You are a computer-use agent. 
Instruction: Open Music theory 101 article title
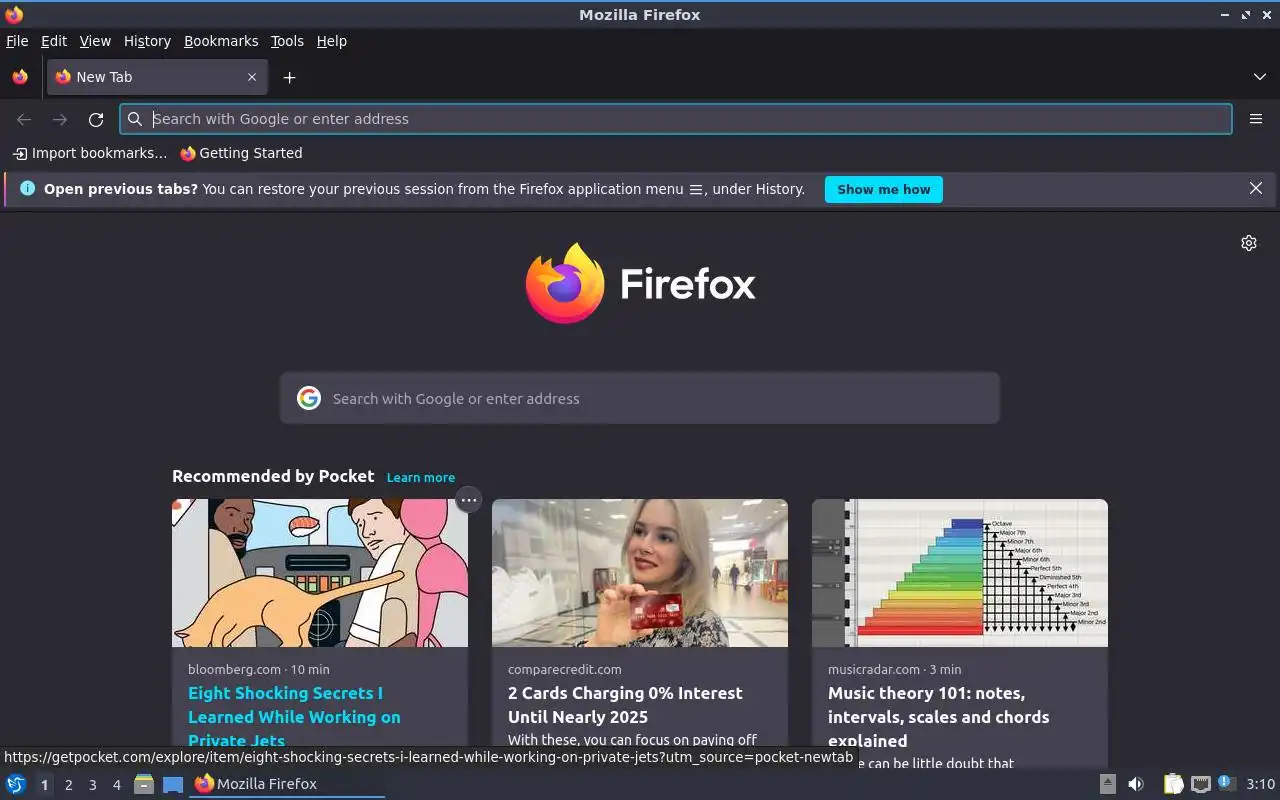point(938,717)
